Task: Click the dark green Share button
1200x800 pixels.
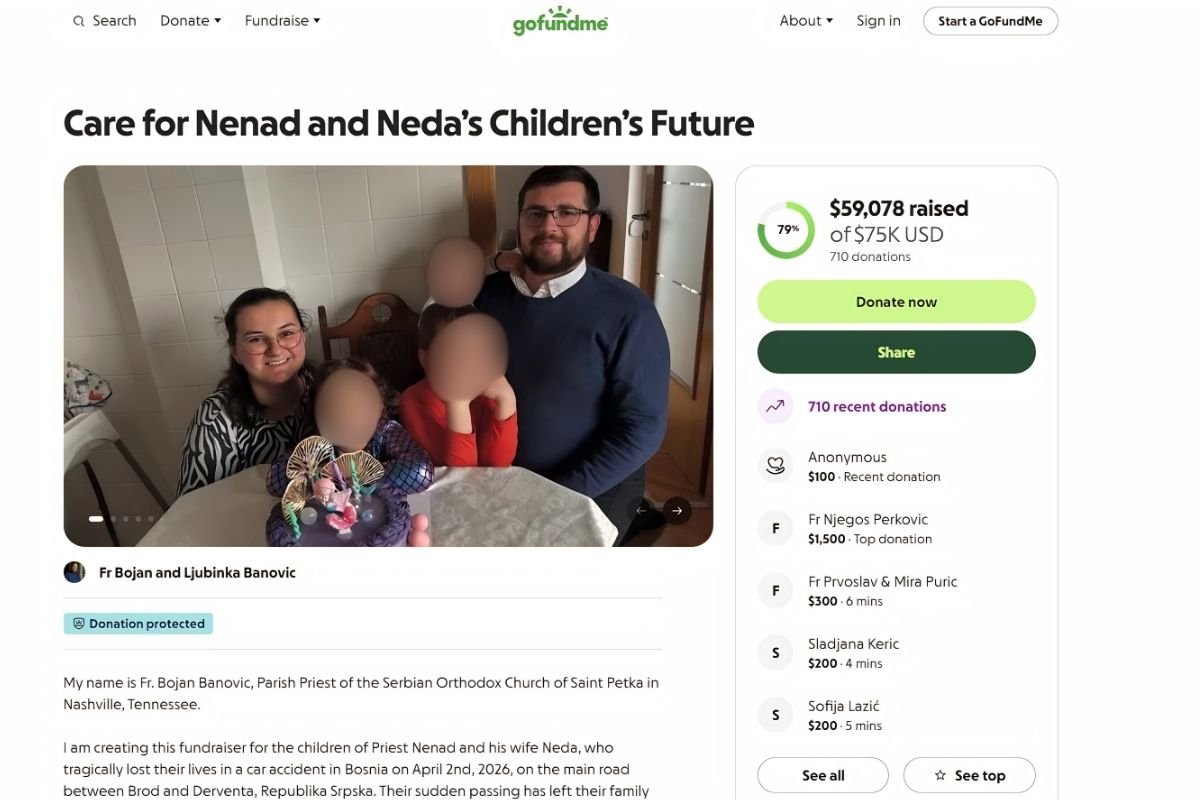Action: tap(896, 352)
